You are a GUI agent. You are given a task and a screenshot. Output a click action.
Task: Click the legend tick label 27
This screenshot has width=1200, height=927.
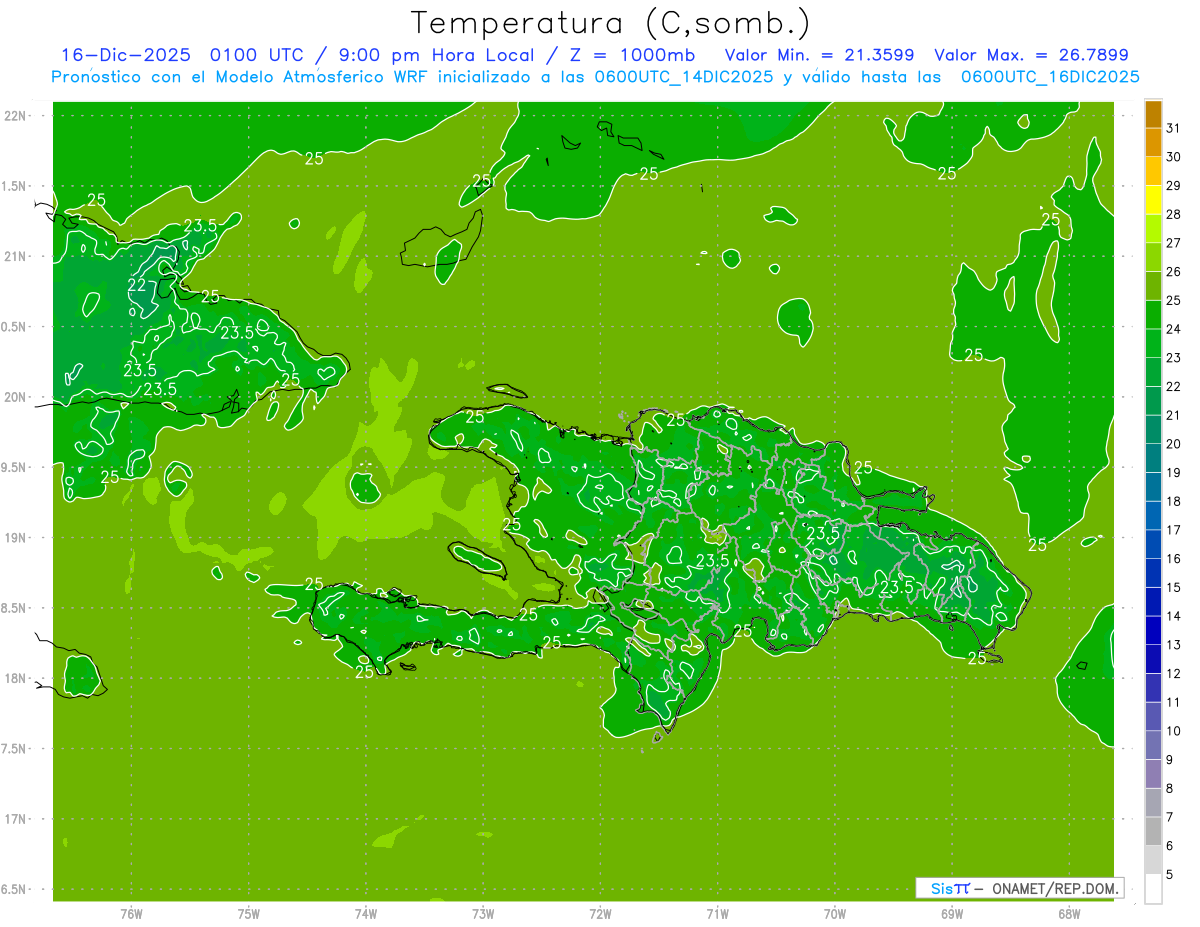(1174, 243)
